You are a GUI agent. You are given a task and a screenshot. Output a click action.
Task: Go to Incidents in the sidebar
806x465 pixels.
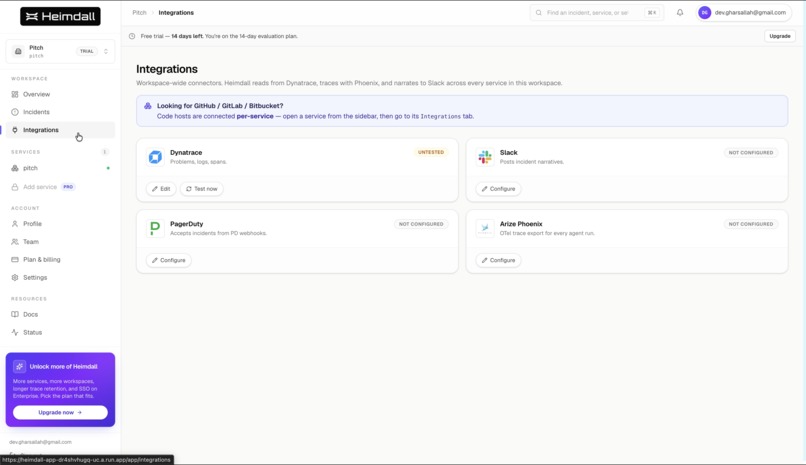coord(60,112)
